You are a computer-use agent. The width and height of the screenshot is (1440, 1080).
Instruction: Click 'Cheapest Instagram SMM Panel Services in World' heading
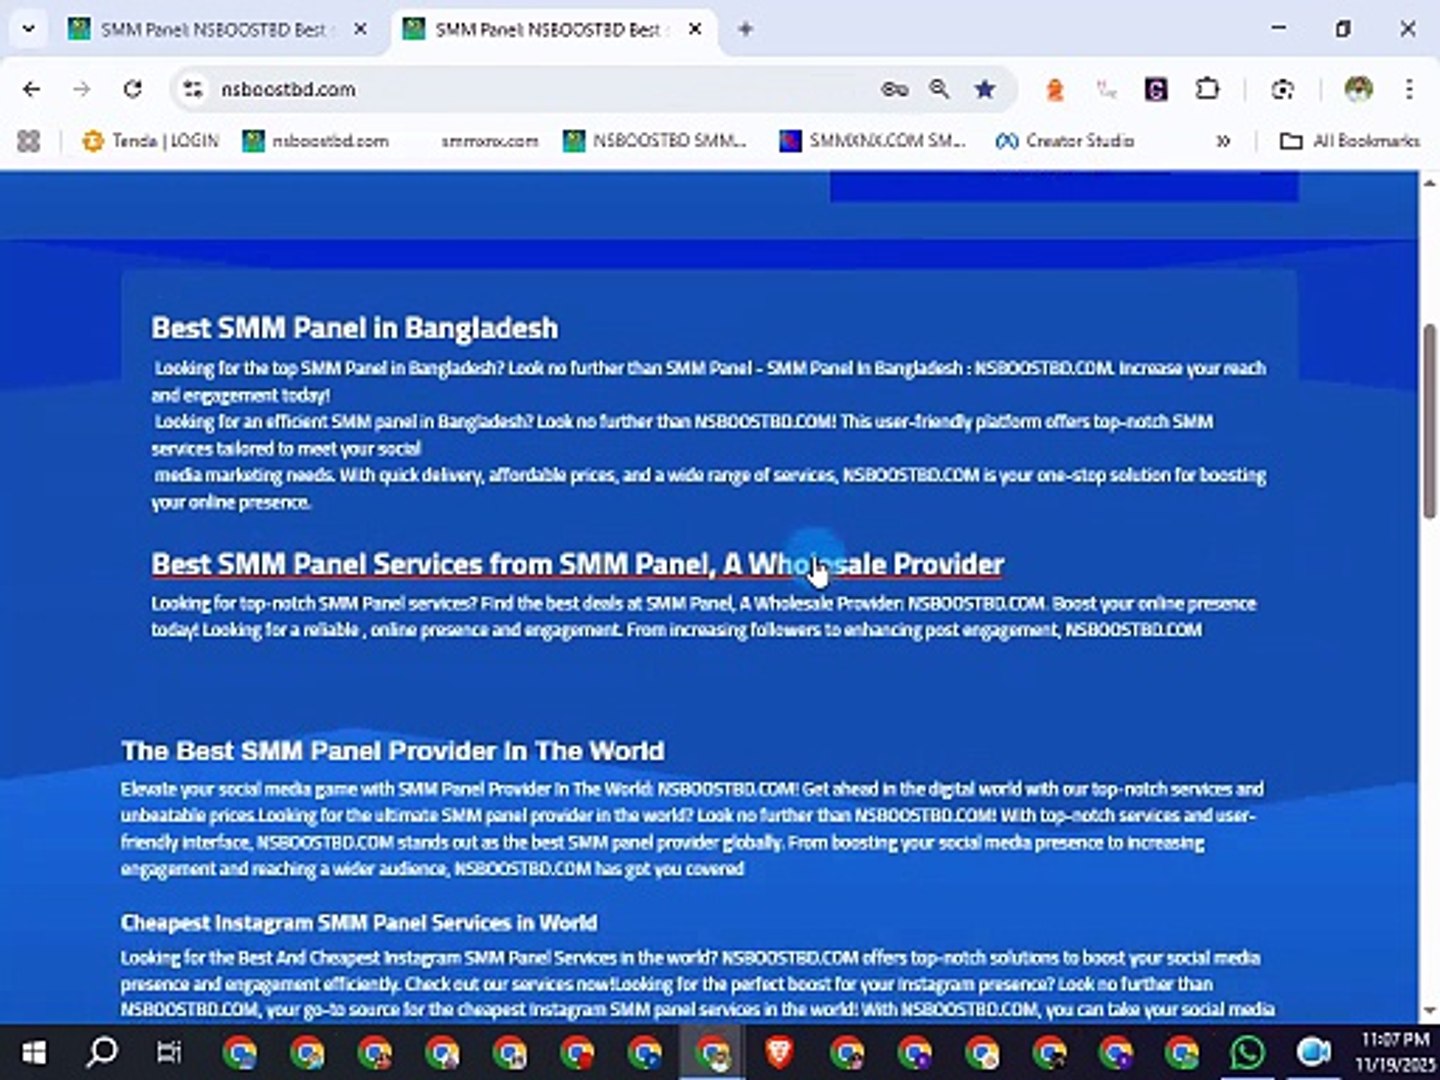pos(359,922)
